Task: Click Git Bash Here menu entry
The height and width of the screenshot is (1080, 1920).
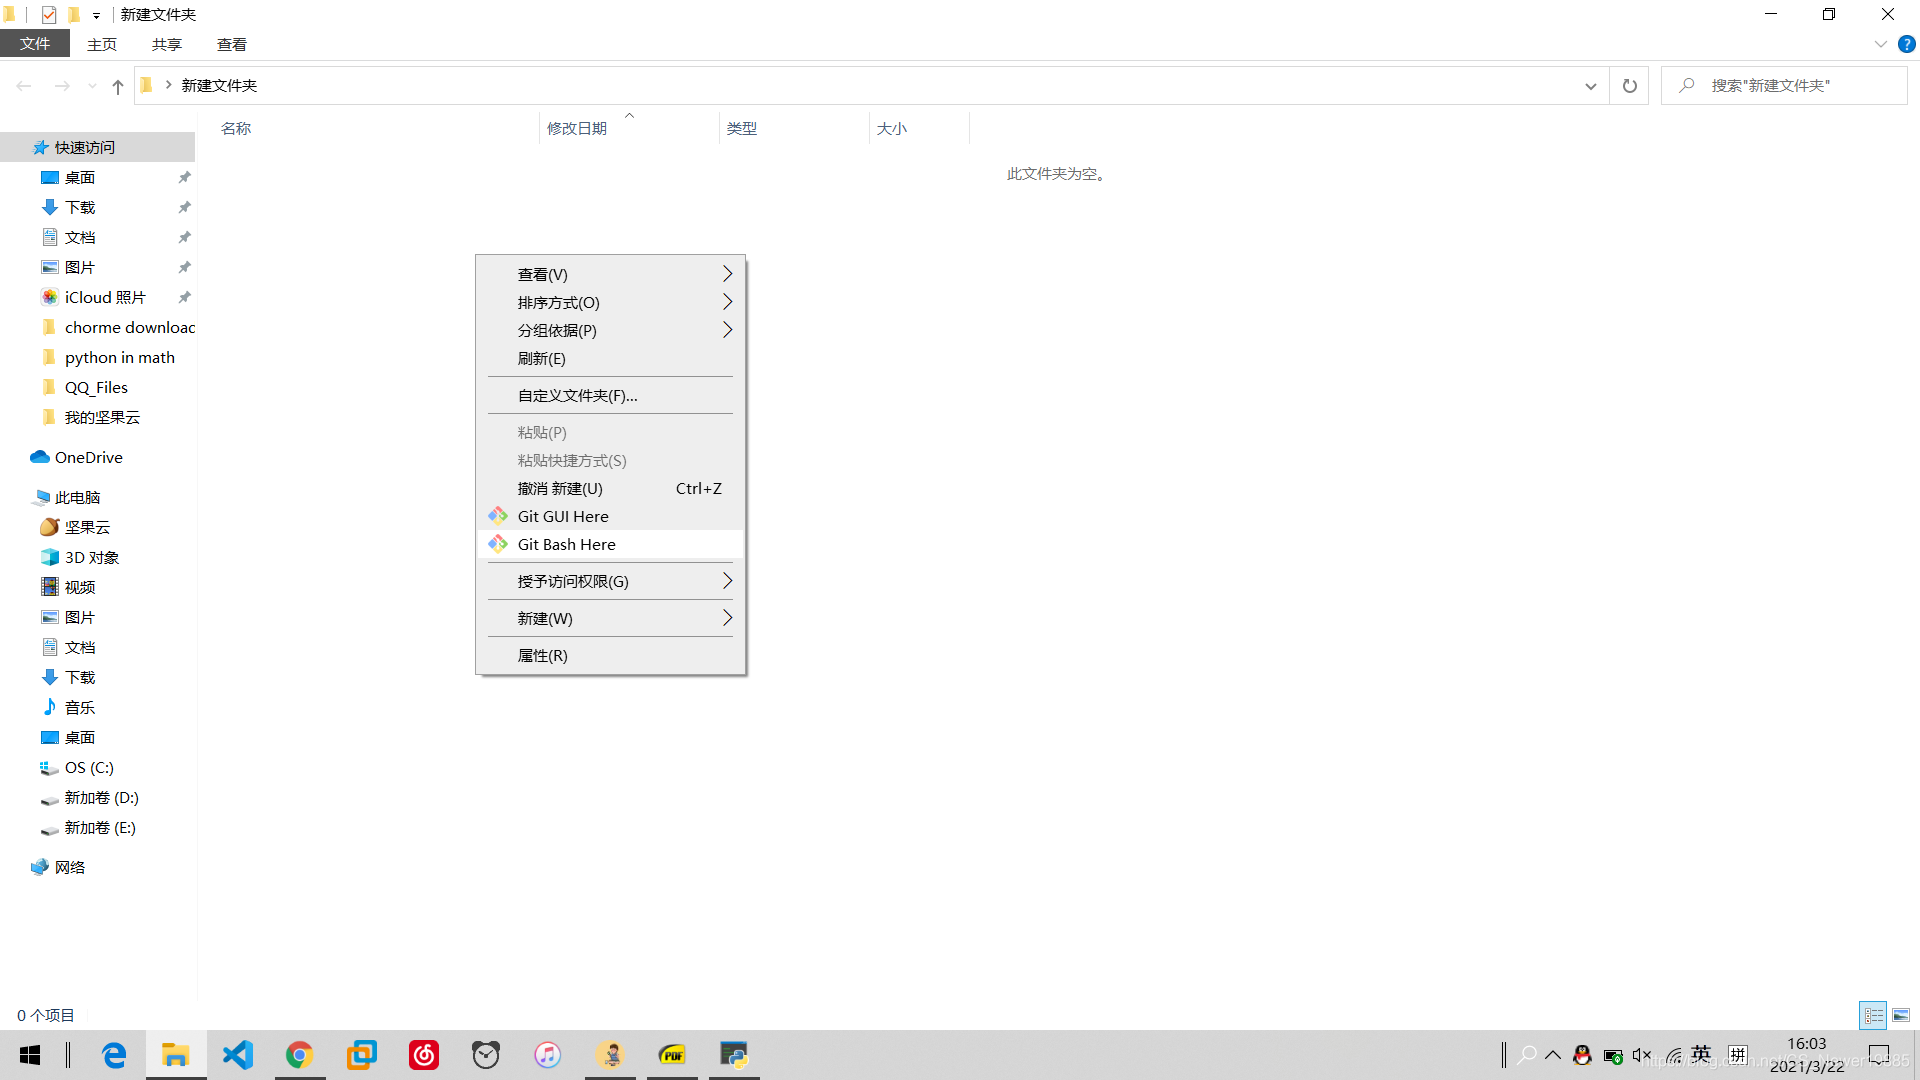Action: coord(566,544)
